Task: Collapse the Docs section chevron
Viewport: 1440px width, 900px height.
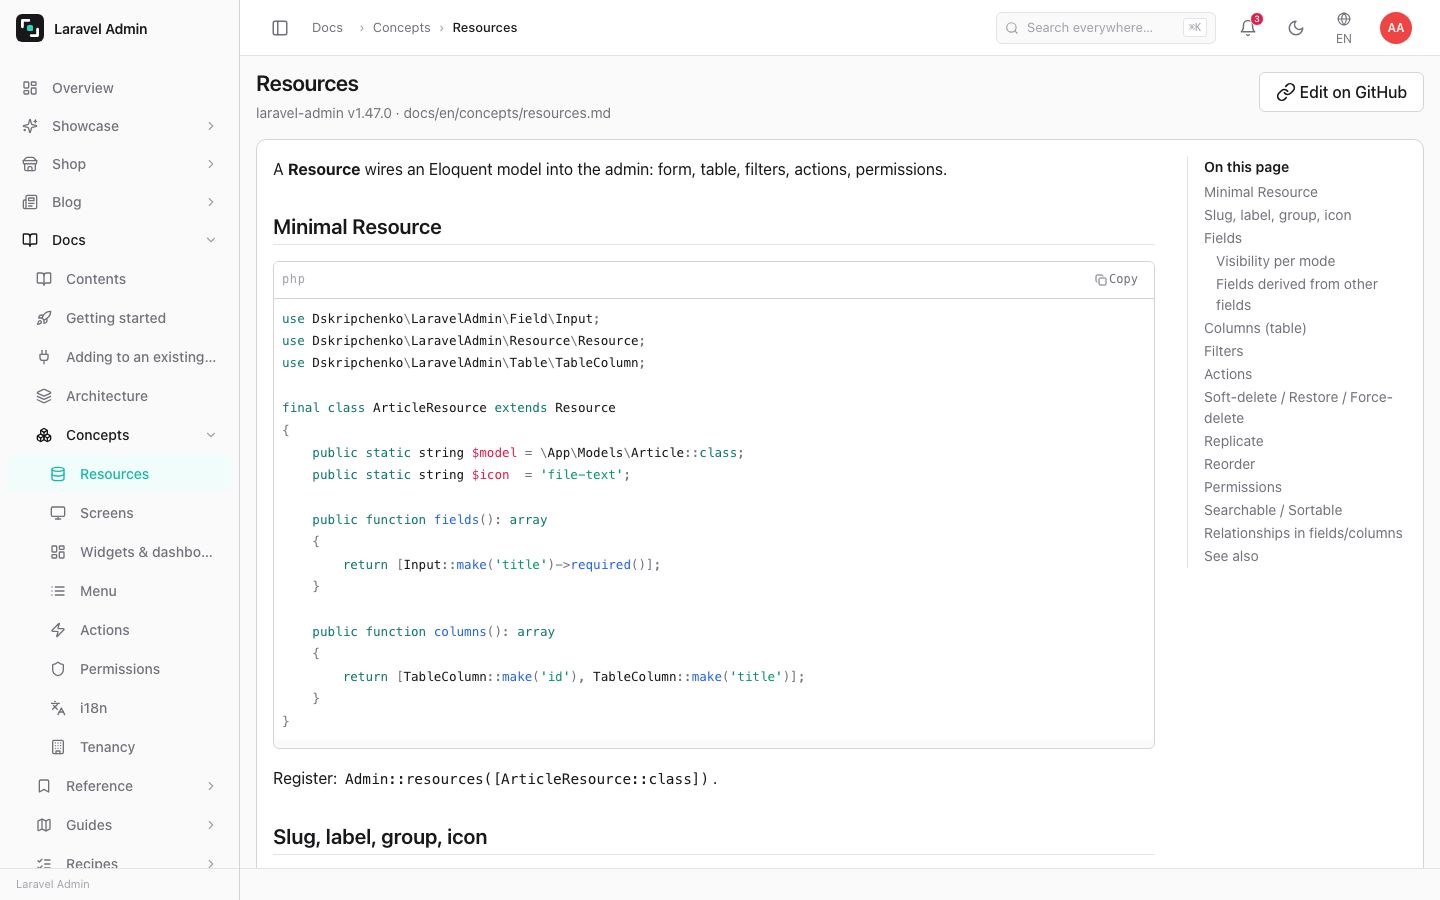Action: [211, 240]
